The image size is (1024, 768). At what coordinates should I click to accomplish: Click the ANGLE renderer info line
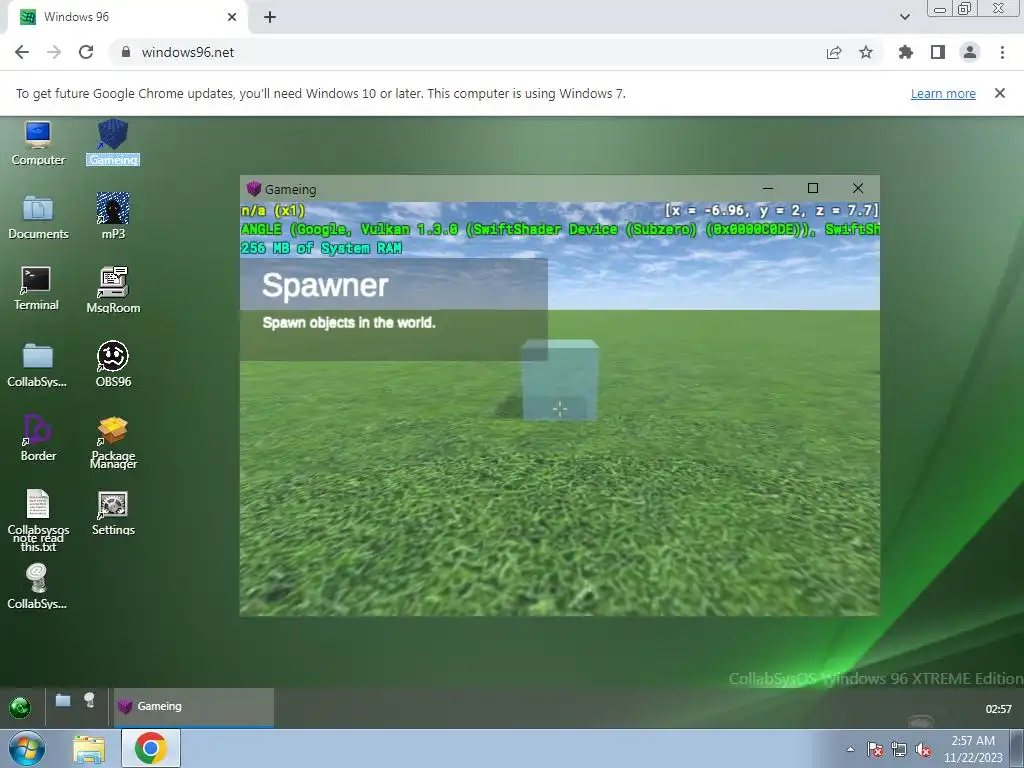point(560,229)
